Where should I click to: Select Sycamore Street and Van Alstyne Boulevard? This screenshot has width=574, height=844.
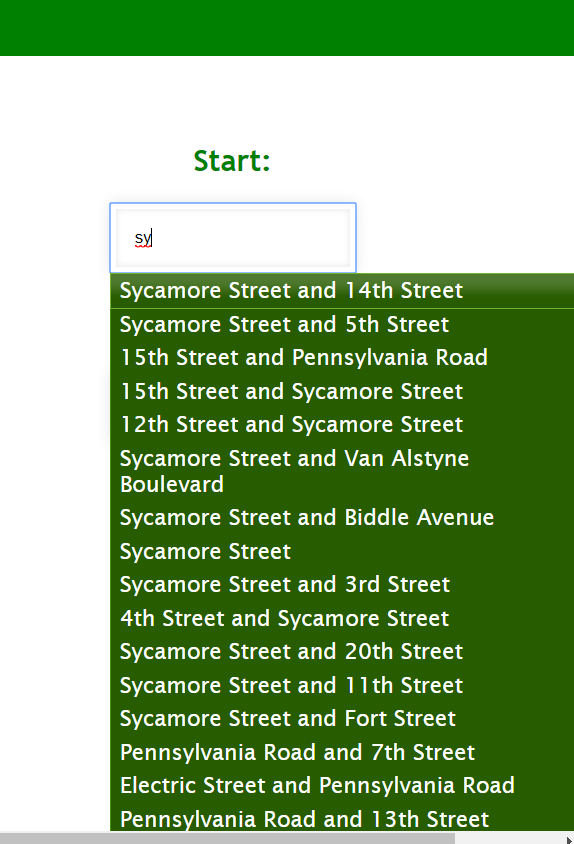[342, 472]
